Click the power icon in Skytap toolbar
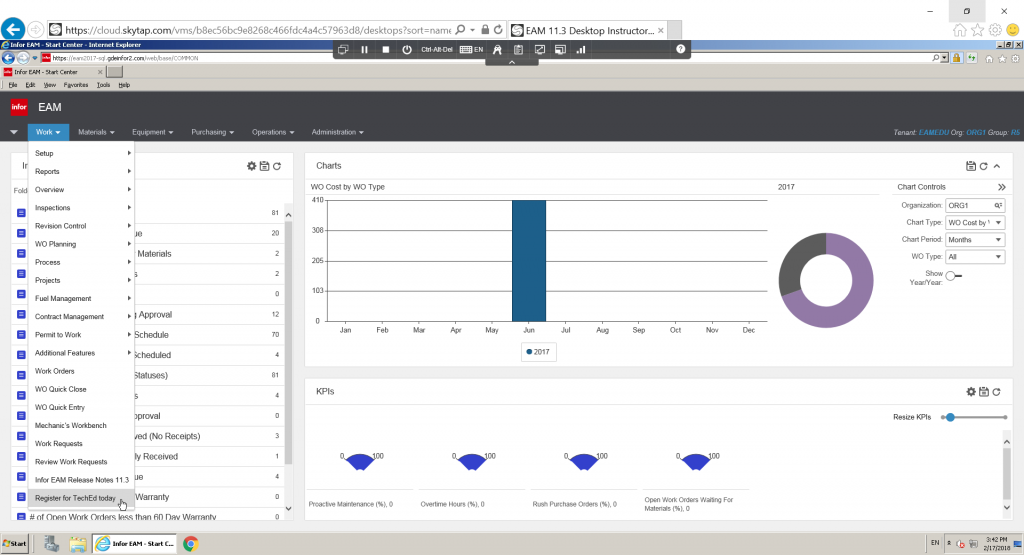1024x555 pixels. click(407, 50)
